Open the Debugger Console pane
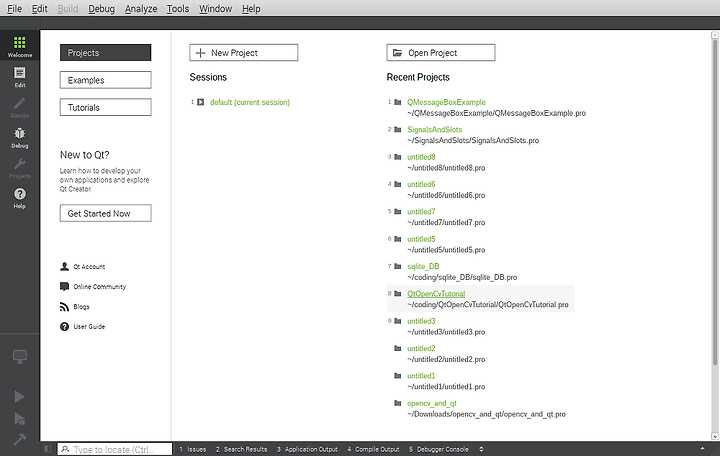Image resolution: width=720 pixels, height=456 pixels. click(x=439, y=449)
